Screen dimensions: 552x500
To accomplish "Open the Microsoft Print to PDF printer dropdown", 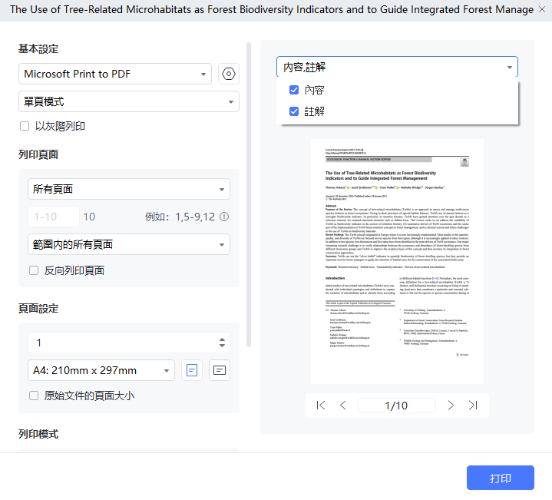I will point(115,74).
